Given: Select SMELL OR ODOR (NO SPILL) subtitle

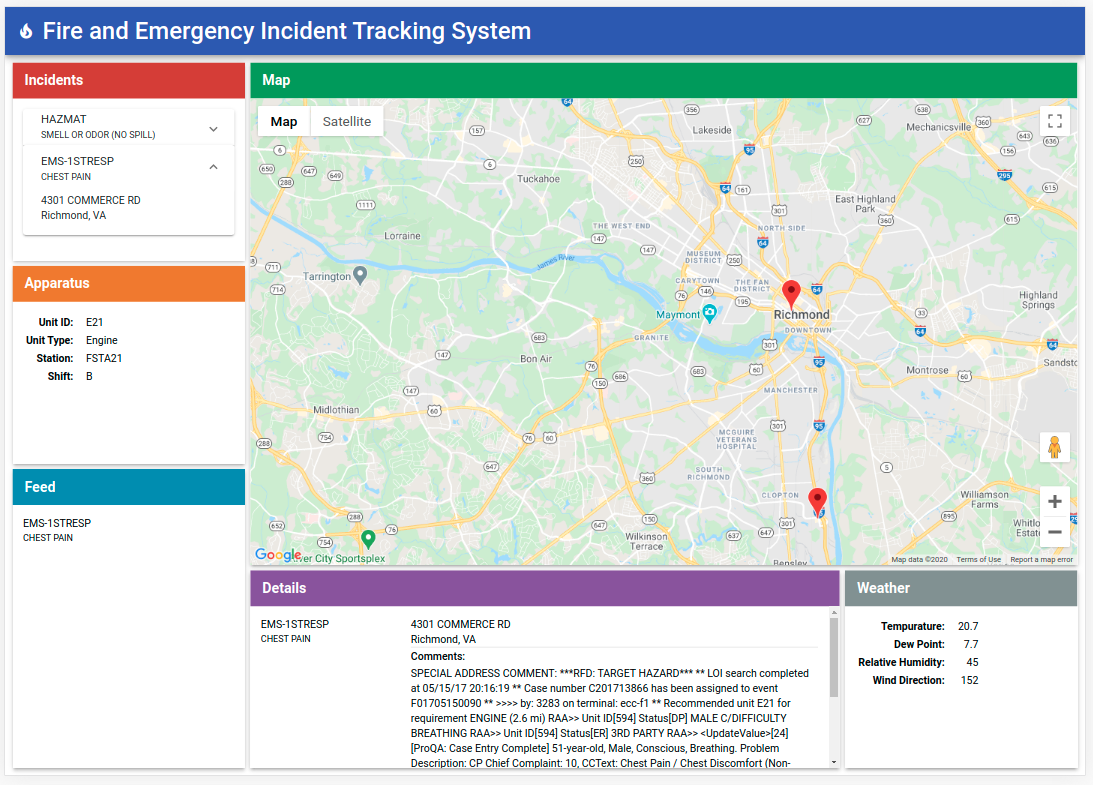Looking at the screenshot, I should 98,135.
